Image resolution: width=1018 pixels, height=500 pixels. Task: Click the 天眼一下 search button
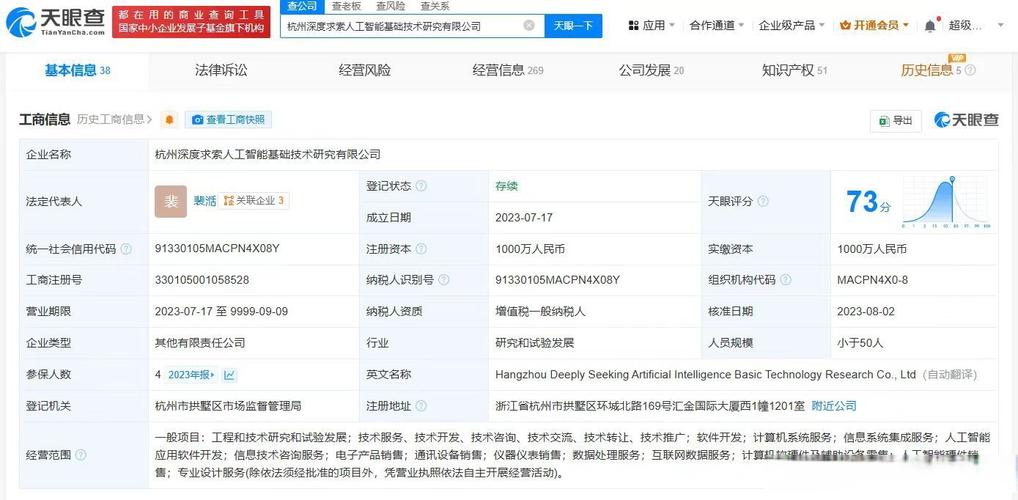[x=573, y=25]
